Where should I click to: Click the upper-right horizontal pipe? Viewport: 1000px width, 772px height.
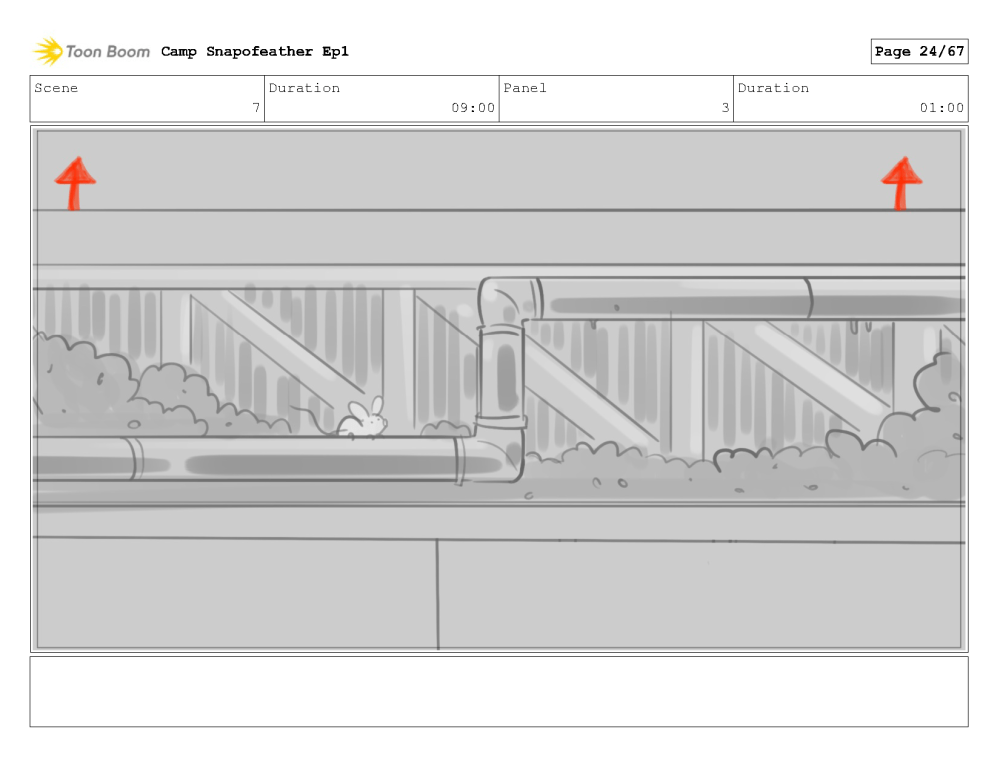tap(740, 298)
